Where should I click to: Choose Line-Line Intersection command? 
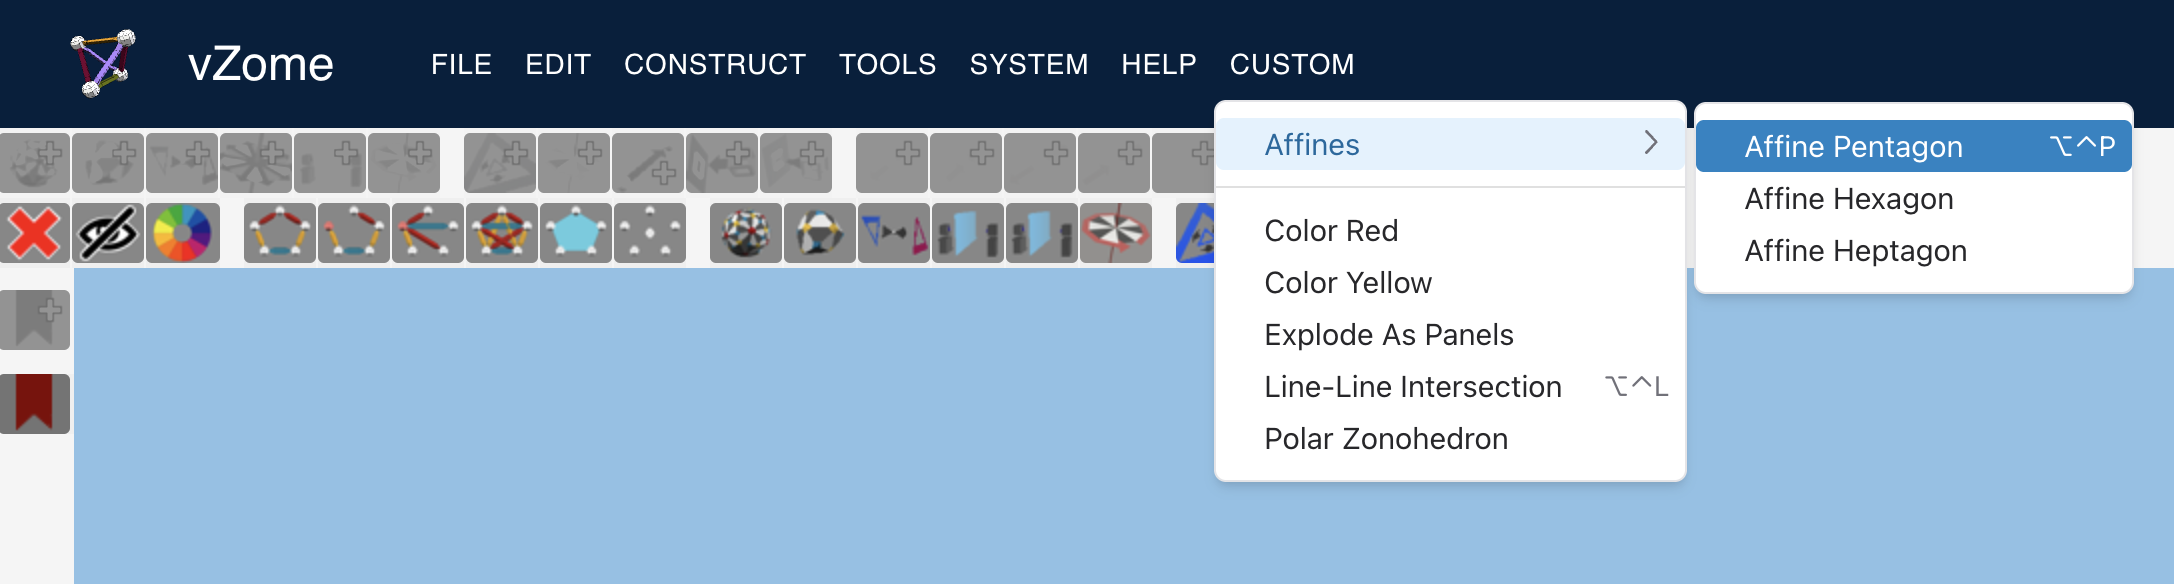click(1412, 387)
